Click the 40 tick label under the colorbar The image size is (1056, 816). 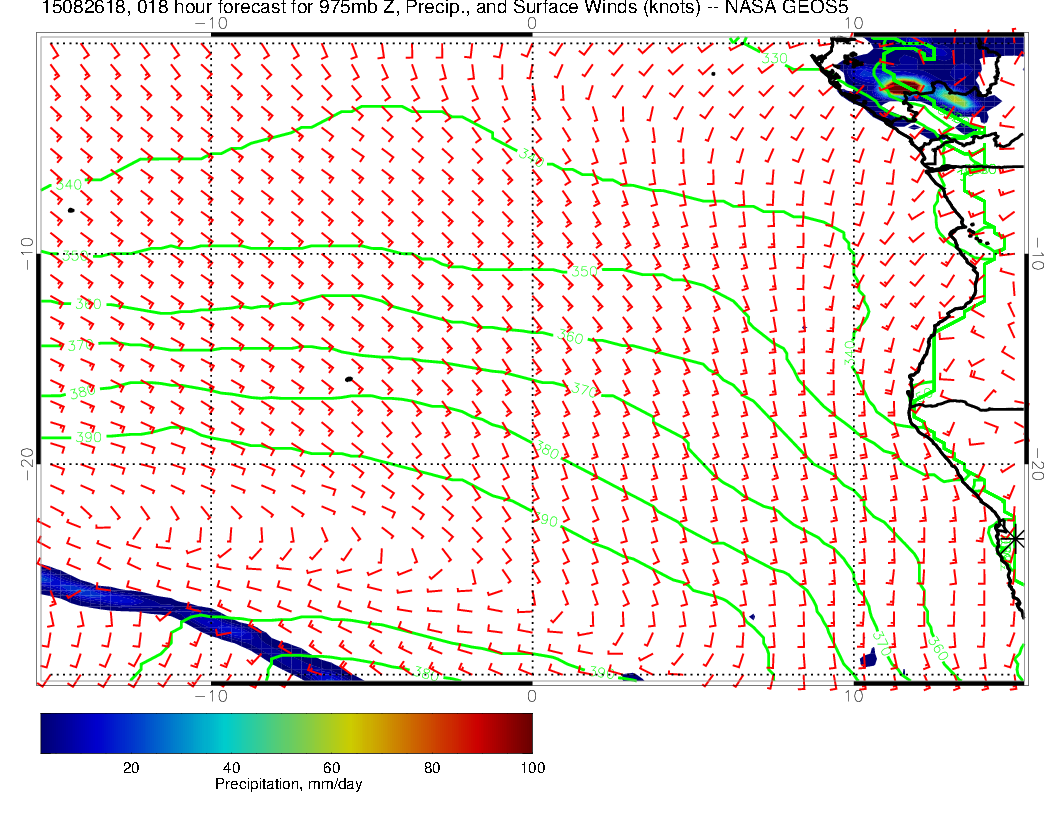point(231,767)
